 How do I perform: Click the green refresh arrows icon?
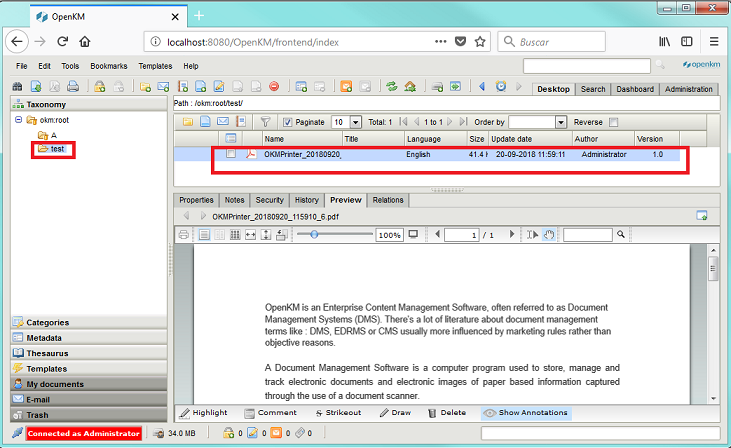point(392,86)
